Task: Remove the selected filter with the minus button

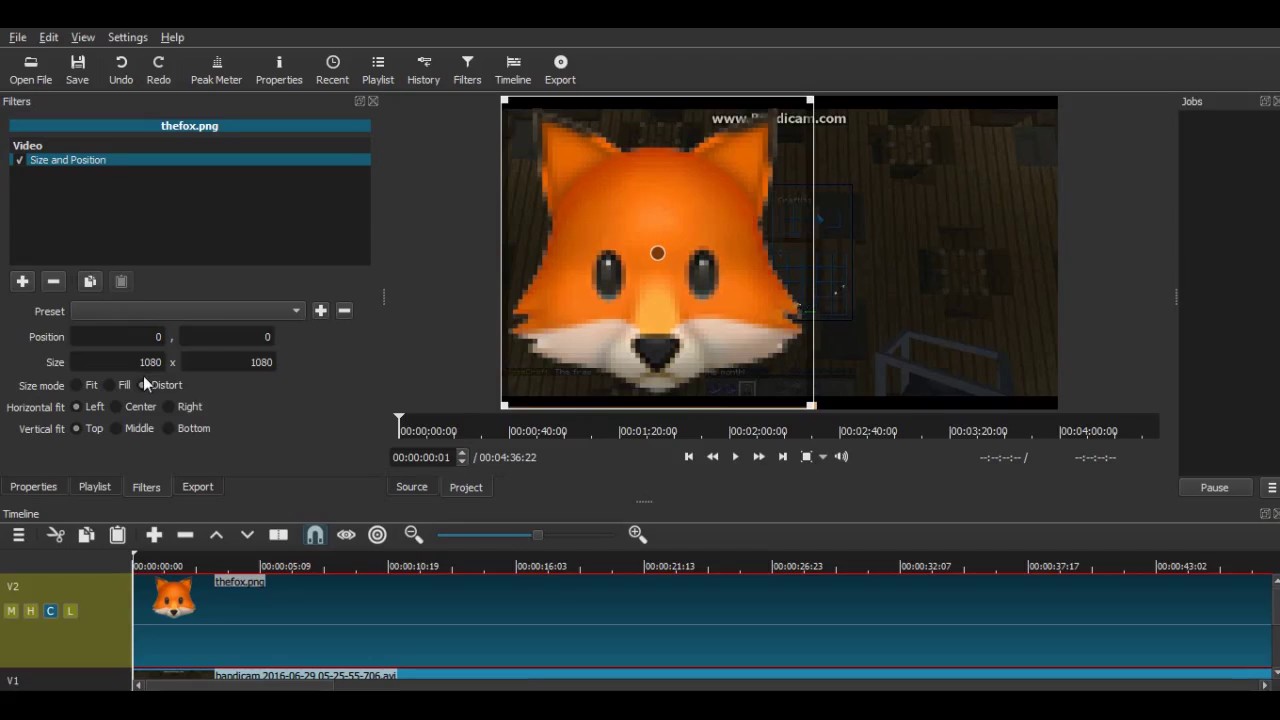Action: tap(54, 282)
